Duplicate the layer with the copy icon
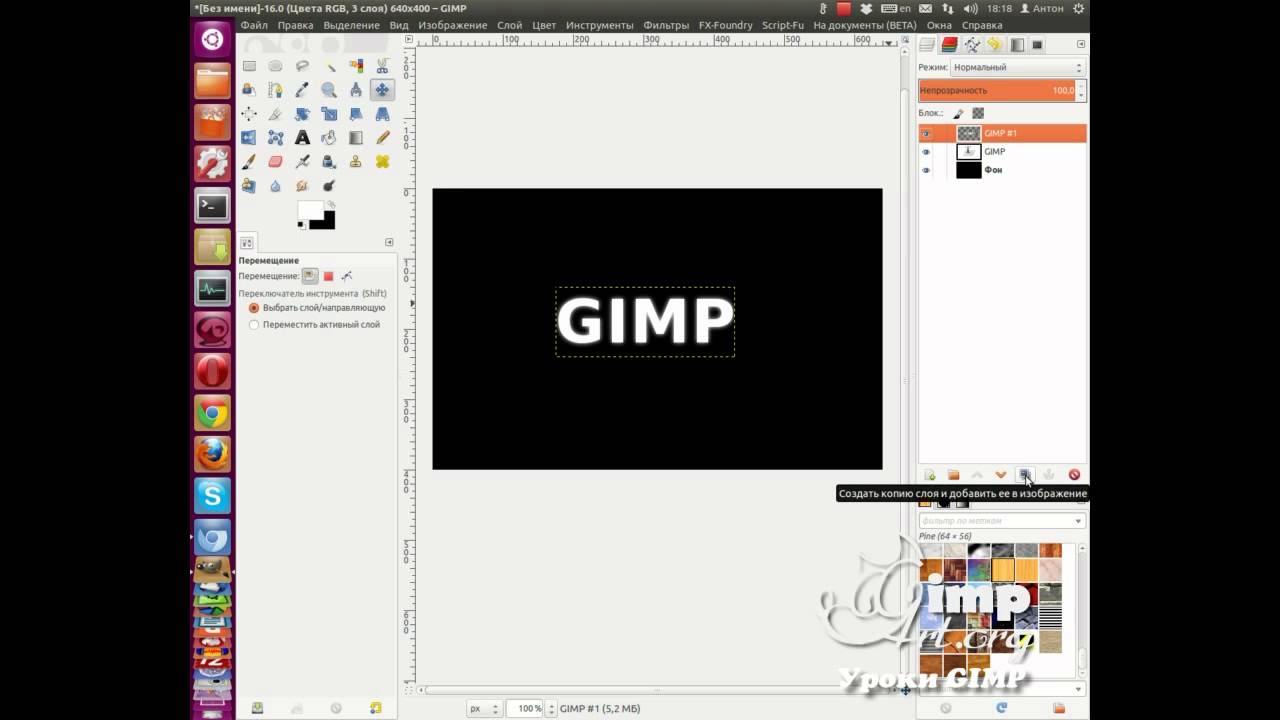Viewport: 1280px width, 720px height. point(1025,475)
